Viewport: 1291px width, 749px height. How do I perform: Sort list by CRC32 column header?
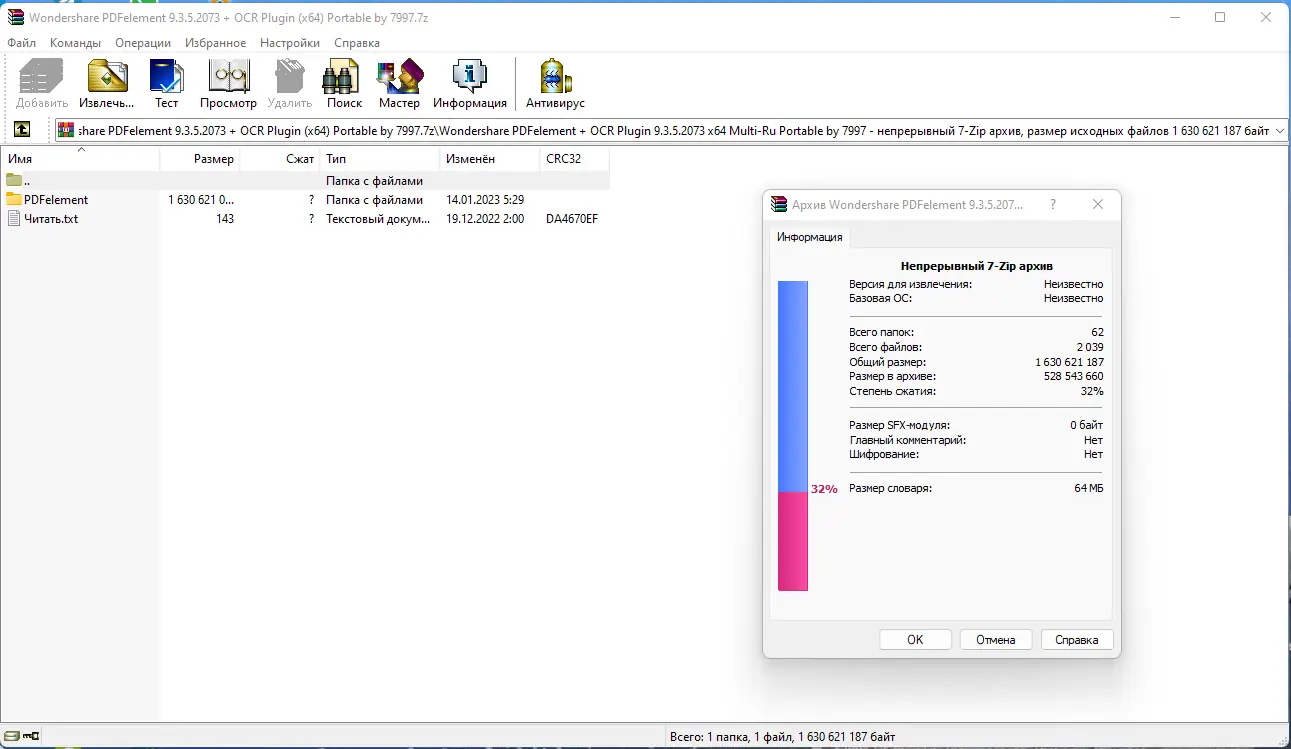click(x=575, y=159)
